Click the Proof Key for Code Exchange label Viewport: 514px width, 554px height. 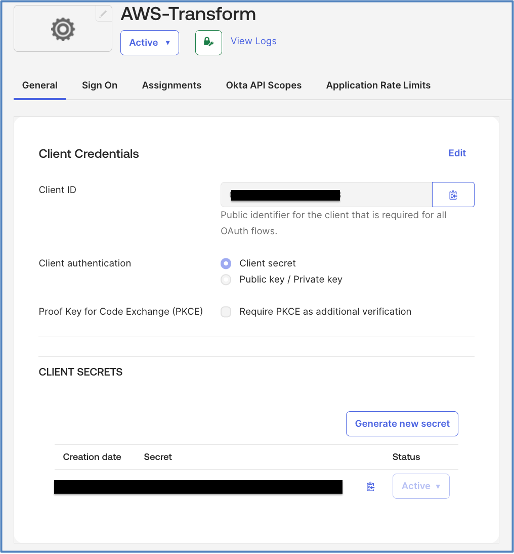(x=120, y=312)
